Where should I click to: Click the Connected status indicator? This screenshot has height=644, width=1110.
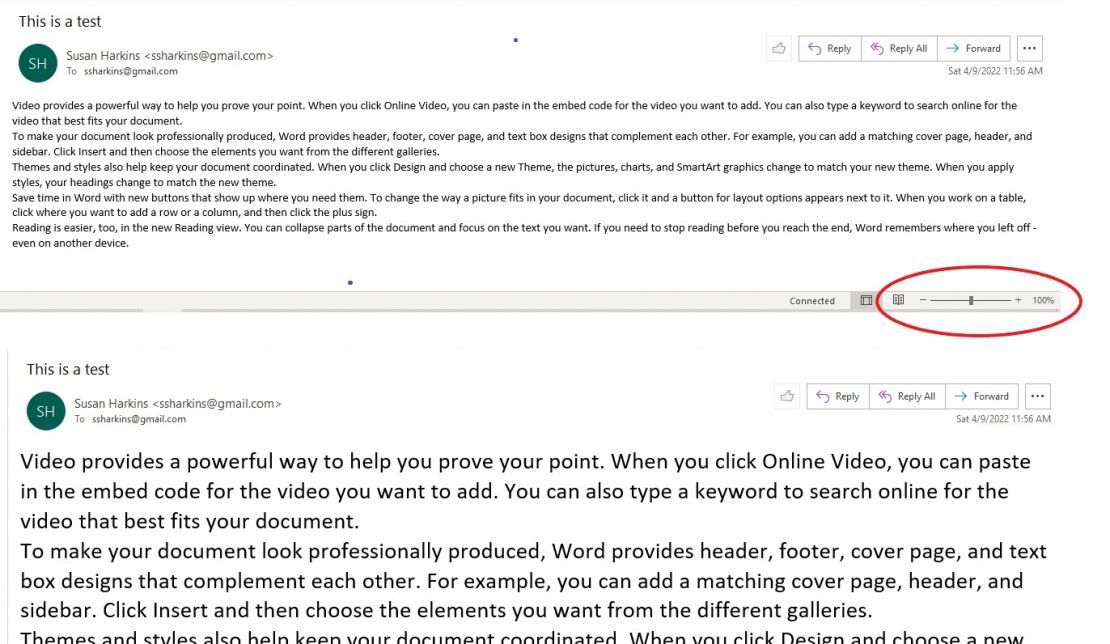click(x=812, y=301)
